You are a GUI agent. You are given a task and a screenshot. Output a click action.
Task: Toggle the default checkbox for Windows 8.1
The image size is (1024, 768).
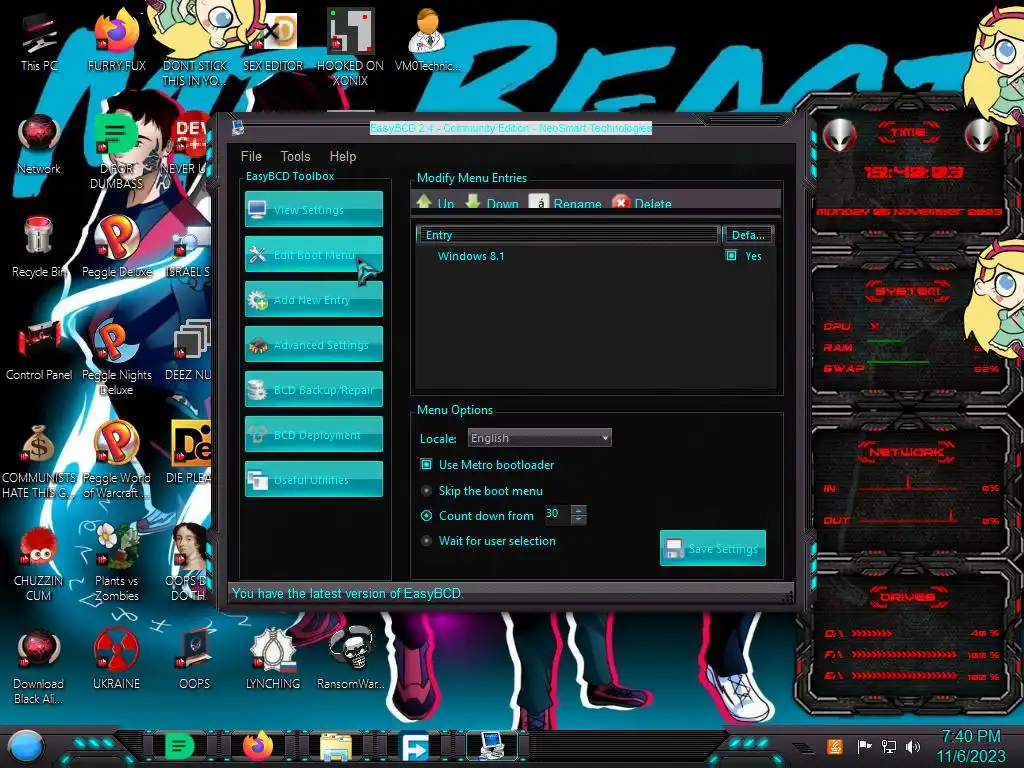coord(731,255)
